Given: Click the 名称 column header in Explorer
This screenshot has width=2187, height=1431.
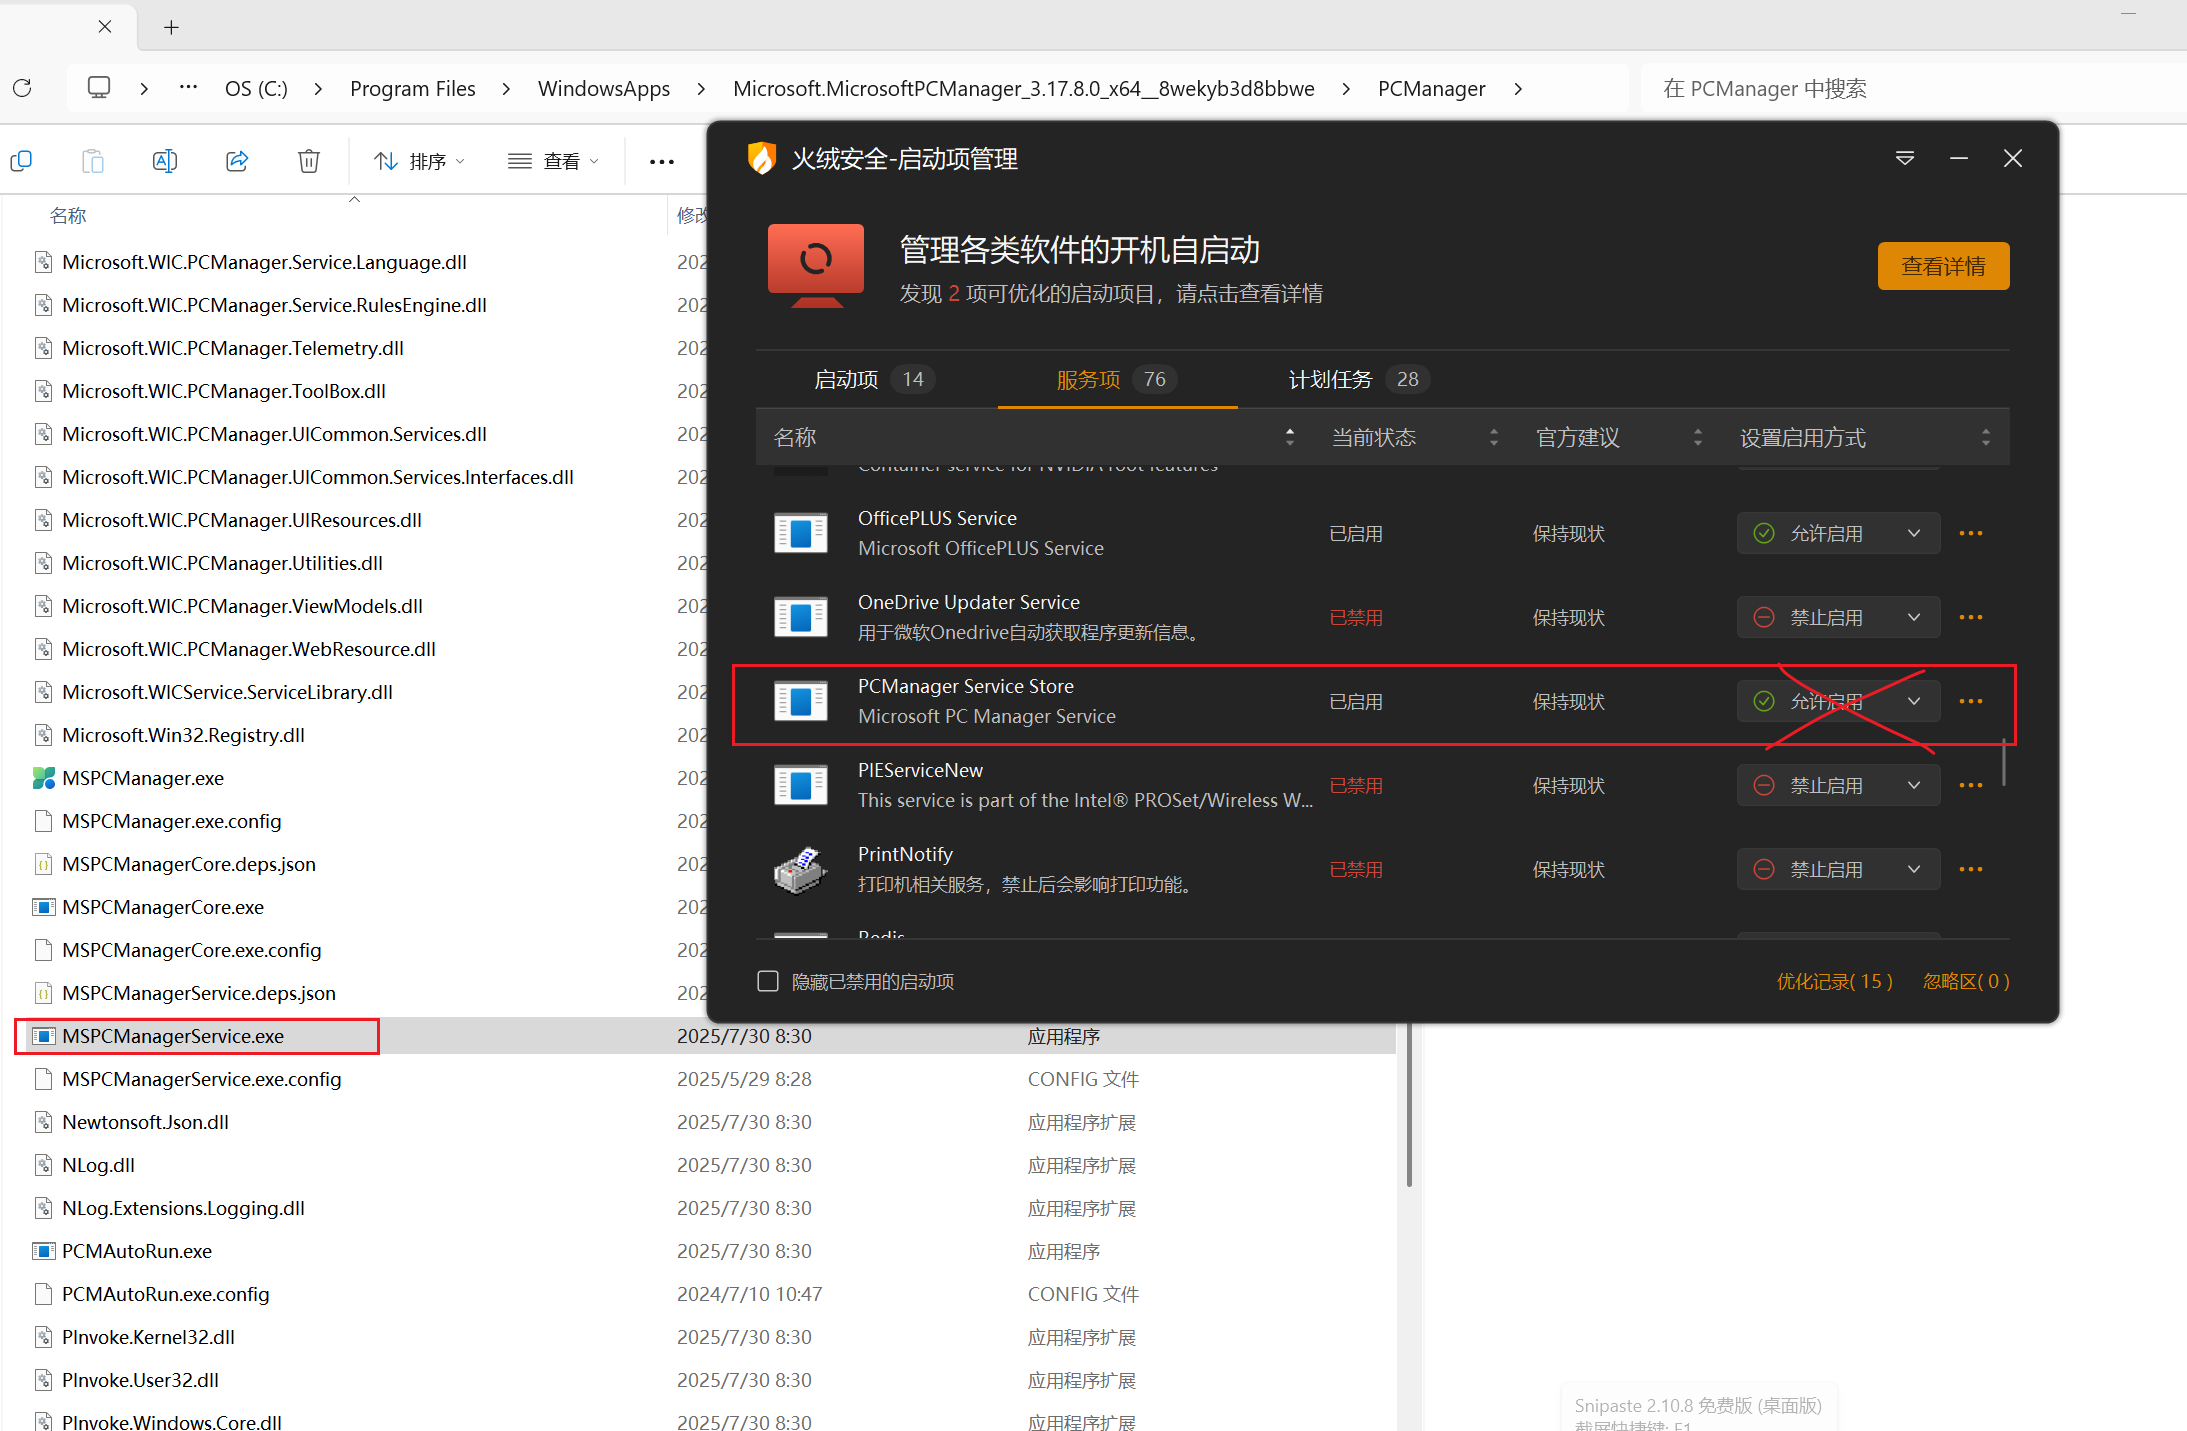Looking at the screenshot, I should point(68,215).
